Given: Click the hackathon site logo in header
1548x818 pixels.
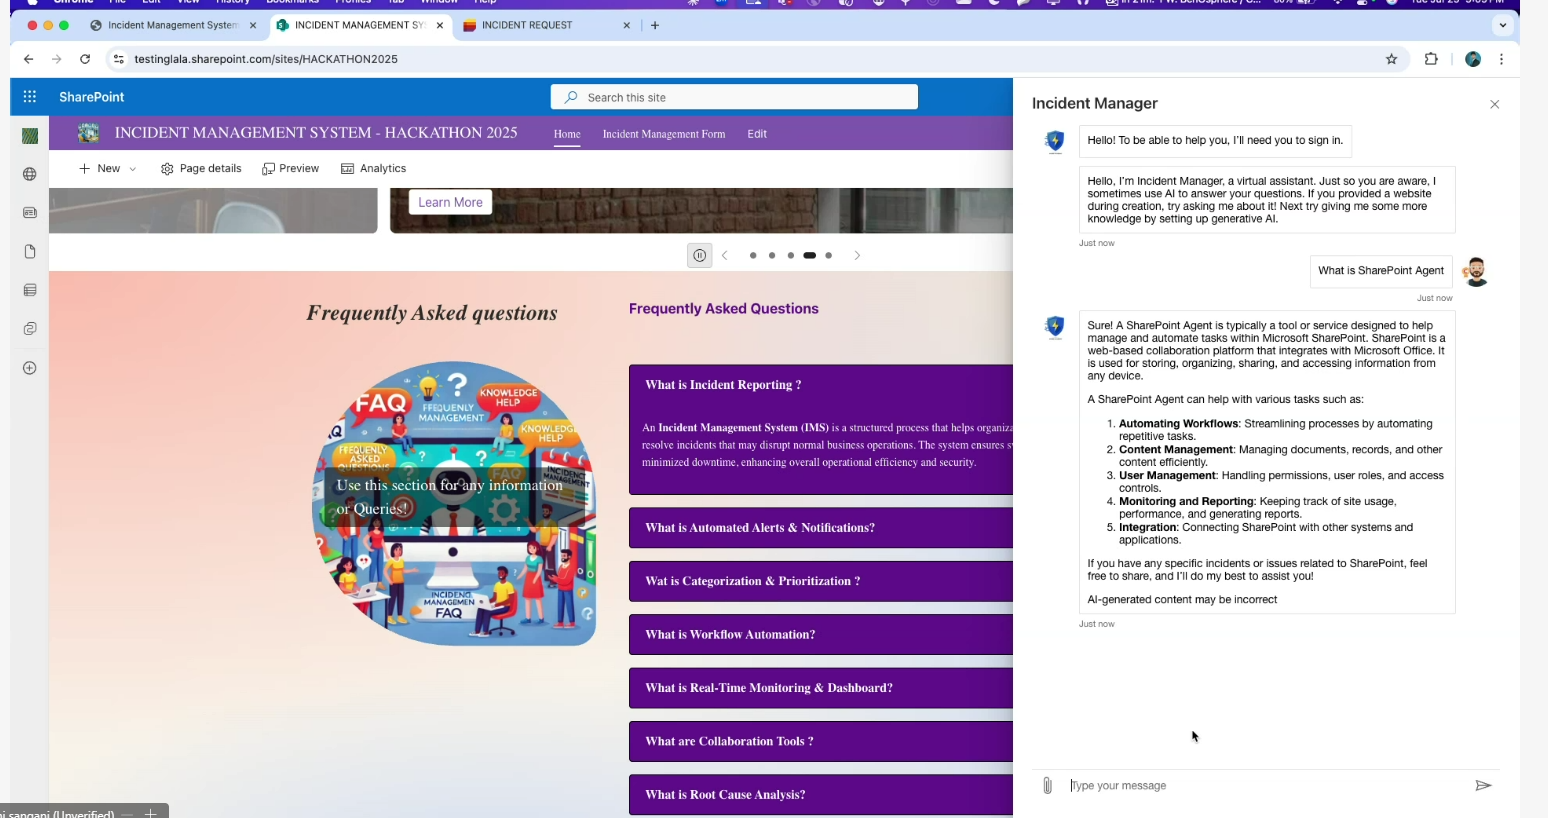Looking at the screenshot, I should (x=89, y=133).
